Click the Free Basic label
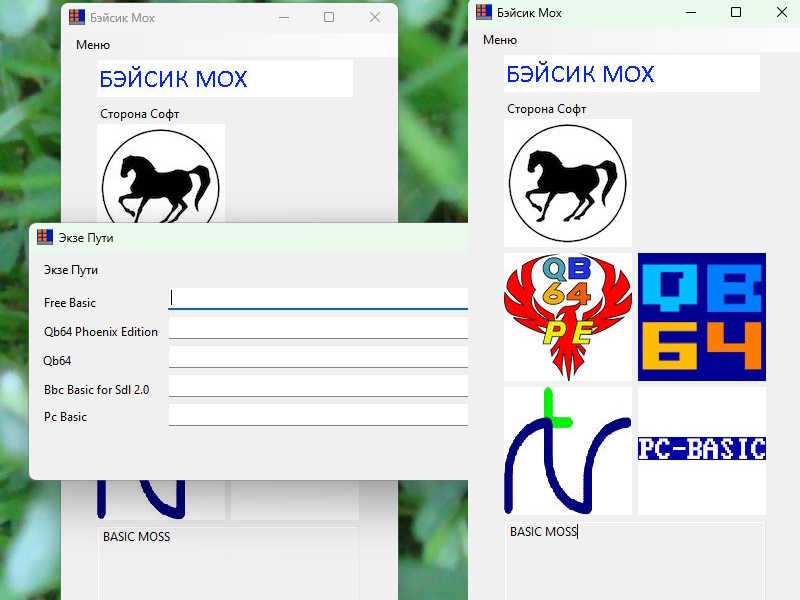 pos(70,303)
